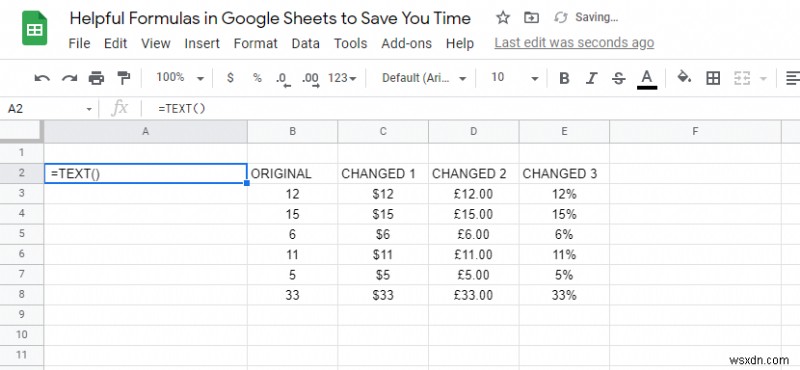Select the cell containing $5
800x370 pixels.
point(383,275)
